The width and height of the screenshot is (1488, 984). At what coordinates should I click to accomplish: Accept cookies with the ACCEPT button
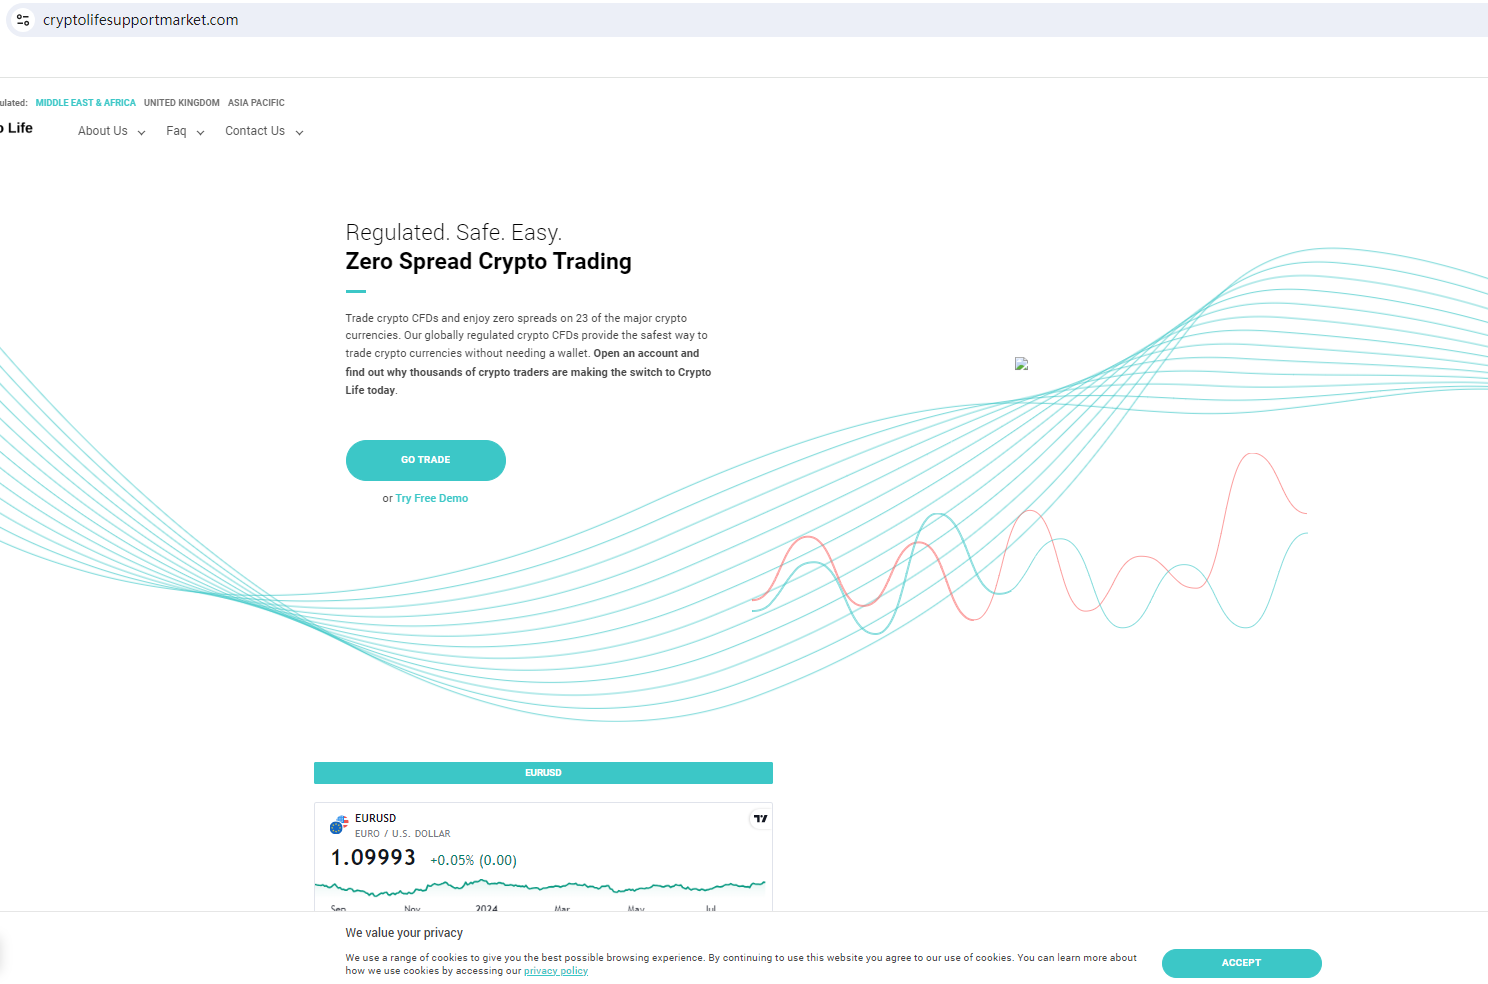1241,963
